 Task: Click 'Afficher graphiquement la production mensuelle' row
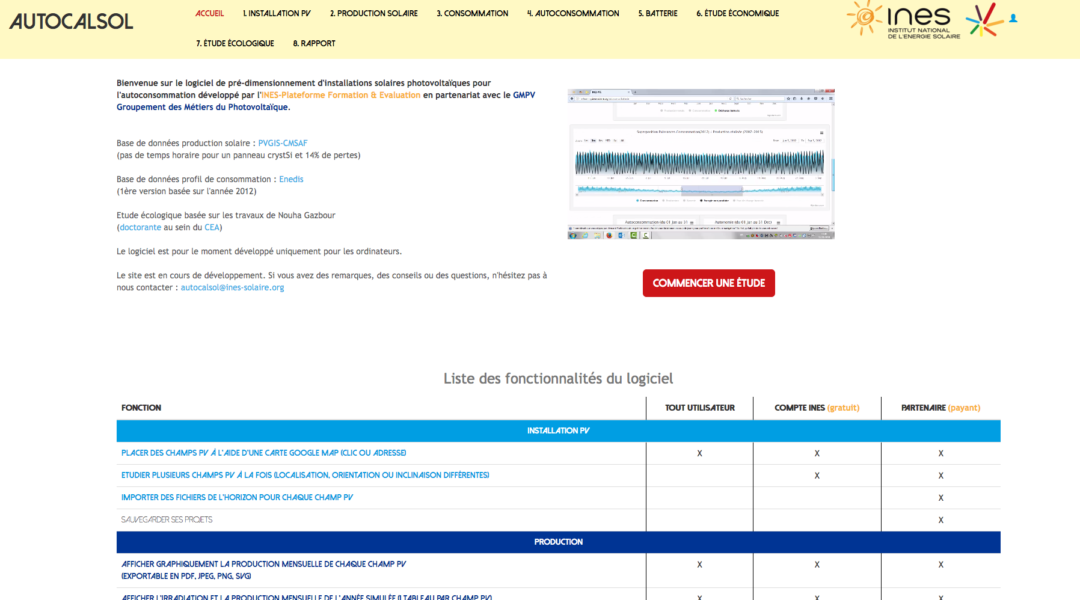click(x=559, y=570)
